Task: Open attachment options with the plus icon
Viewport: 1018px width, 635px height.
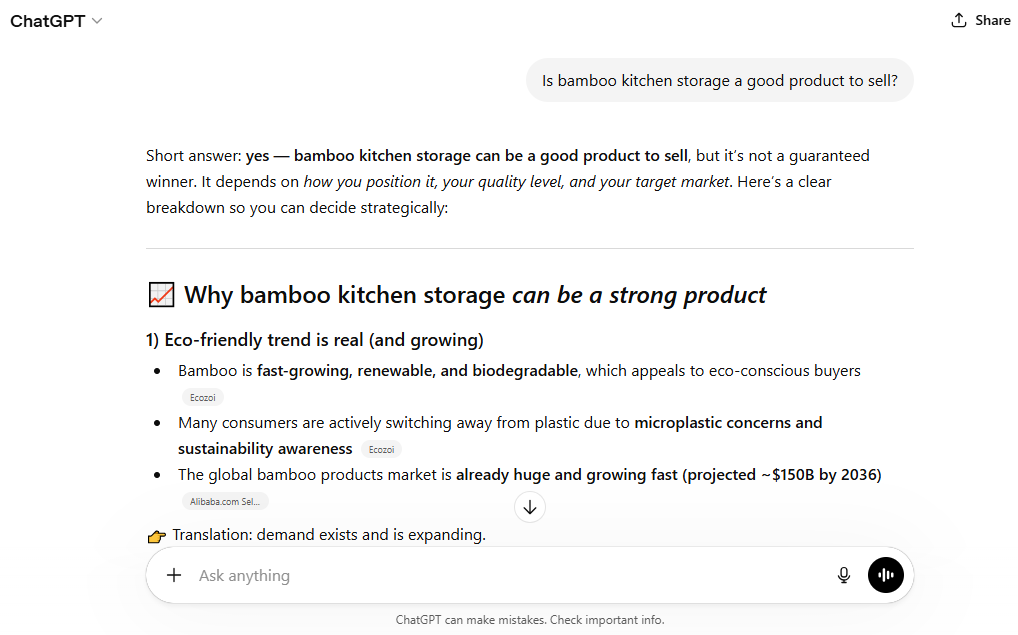Action: (174, 575)
